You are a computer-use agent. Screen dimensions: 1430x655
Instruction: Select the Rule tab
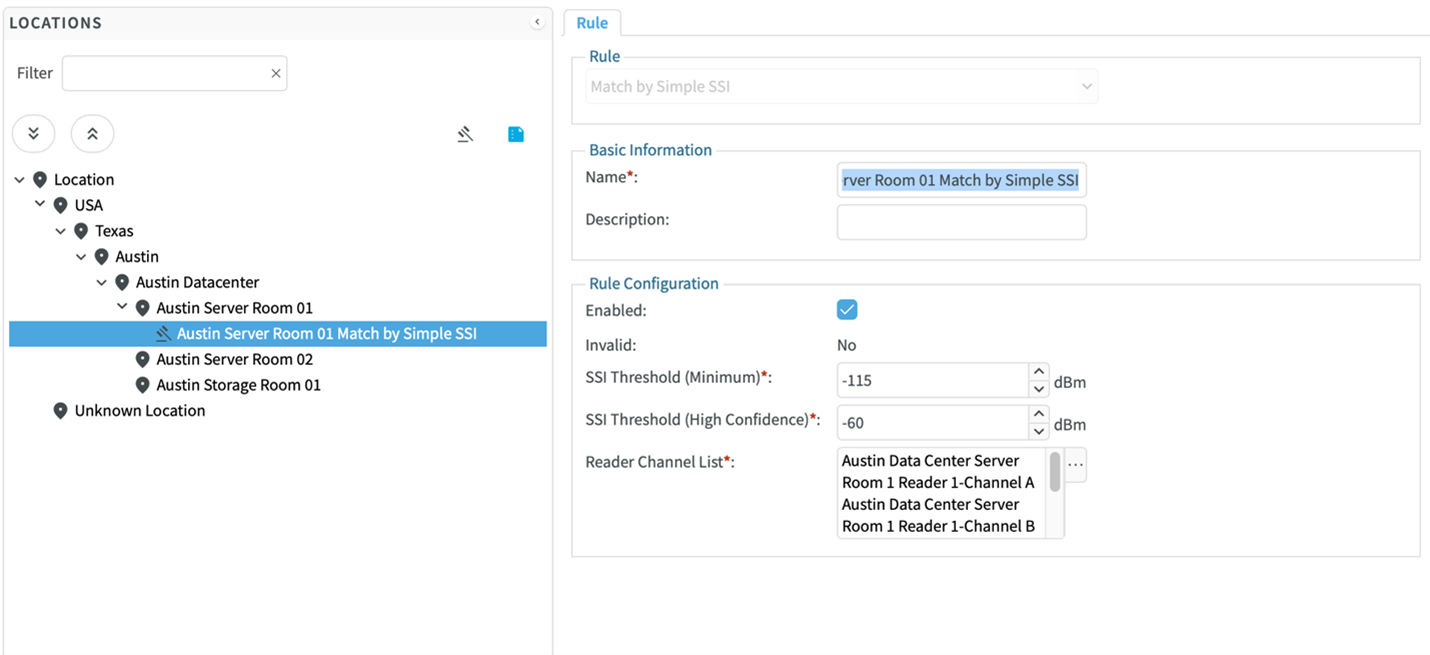(592, 23)
